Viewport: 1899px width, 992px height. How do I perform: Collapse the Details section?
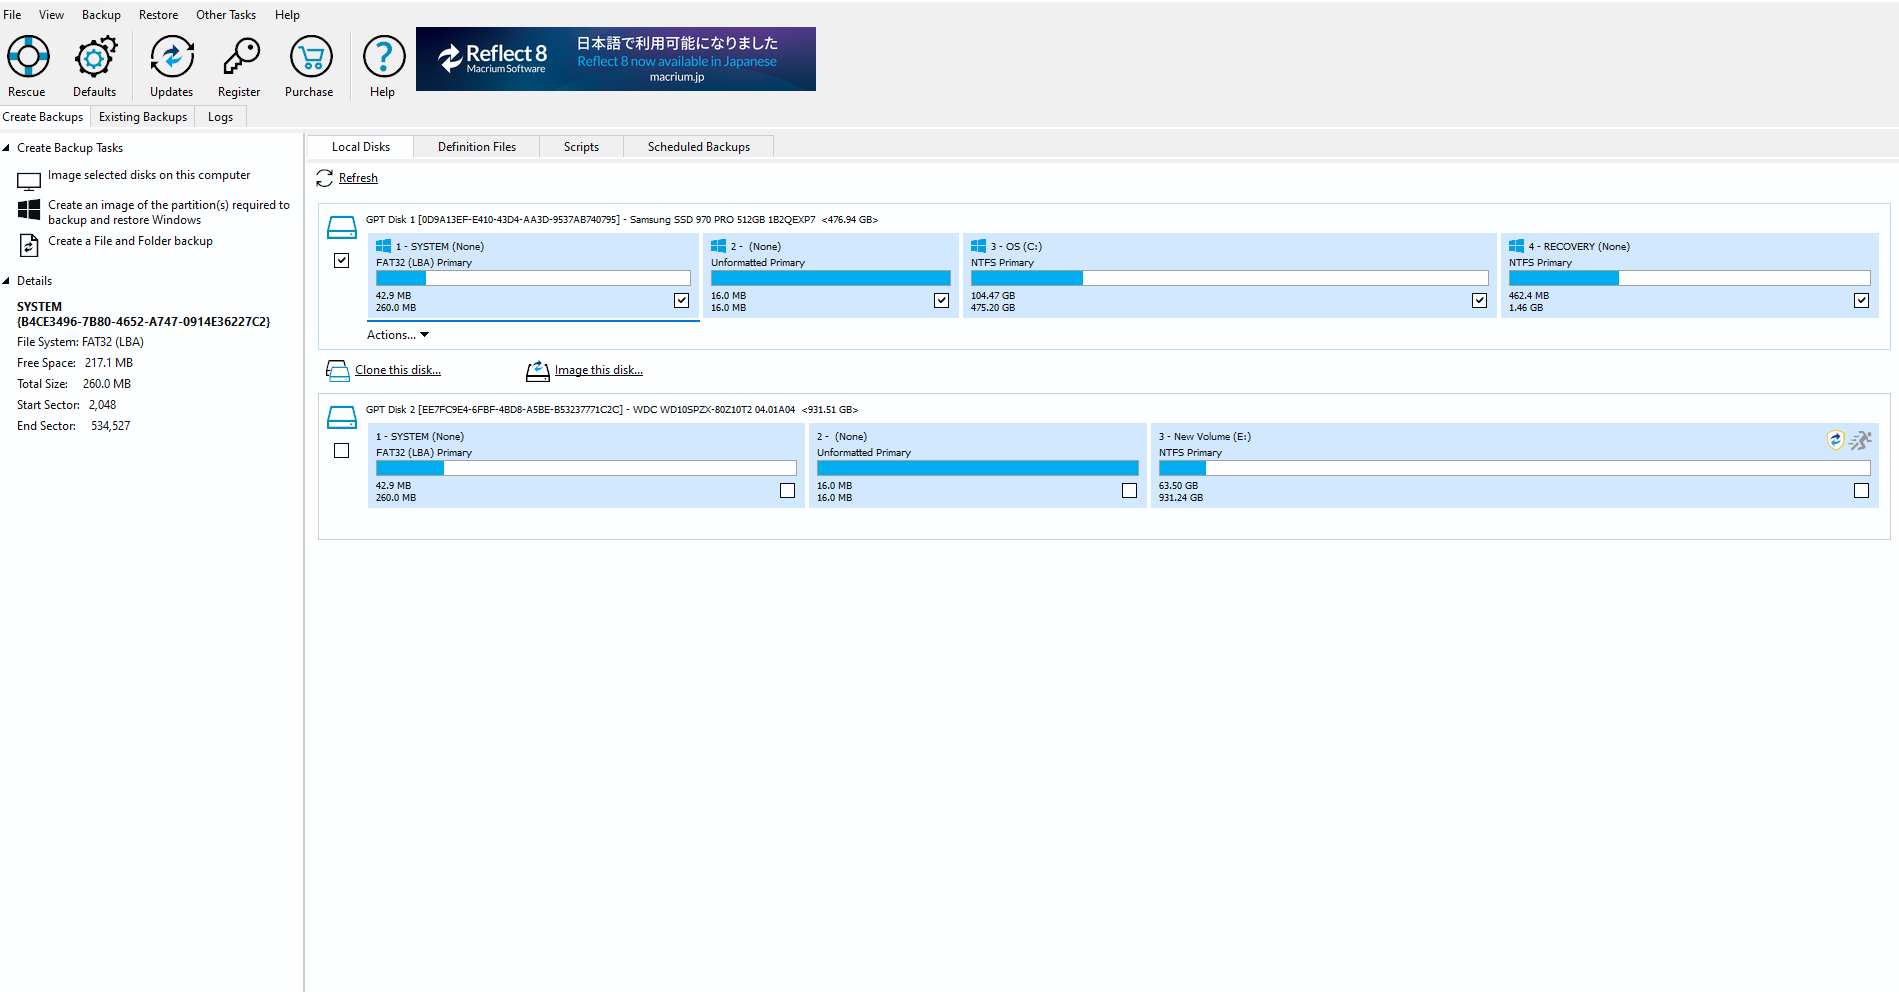[x=6, y=281]
